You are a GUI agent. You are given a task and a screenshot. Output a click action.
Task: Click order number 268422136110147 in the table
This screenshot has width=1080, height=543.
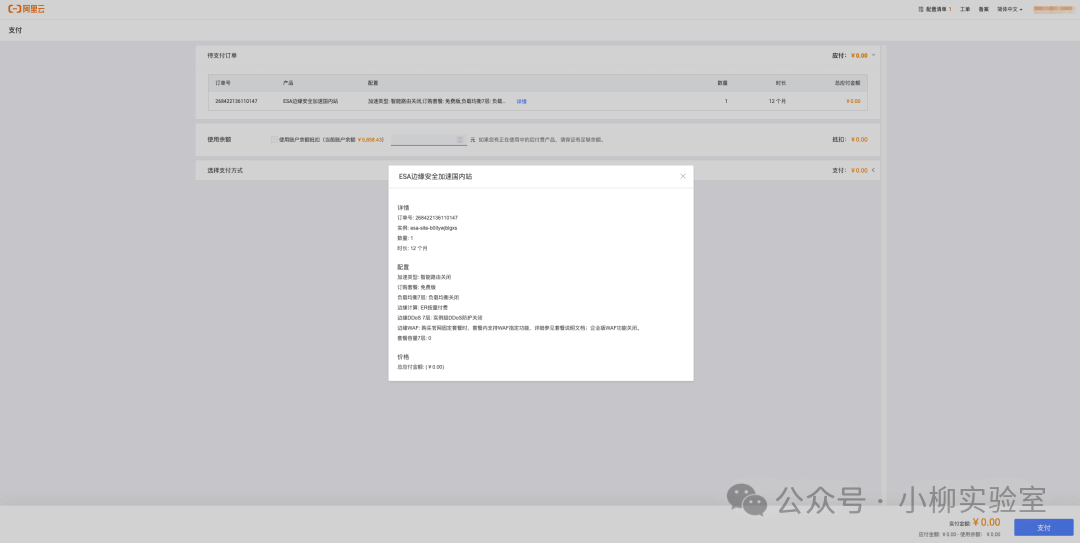pyautogui.click(x=236, y=101)
